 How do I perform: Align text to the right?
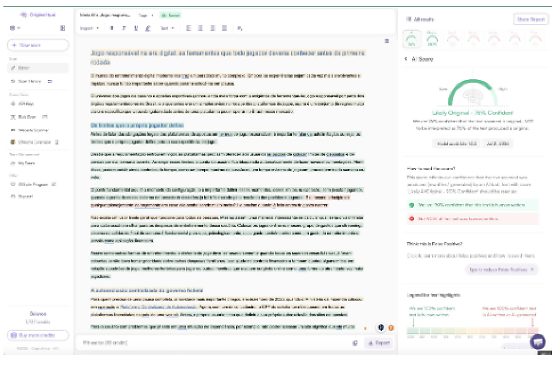click(212, 28)
